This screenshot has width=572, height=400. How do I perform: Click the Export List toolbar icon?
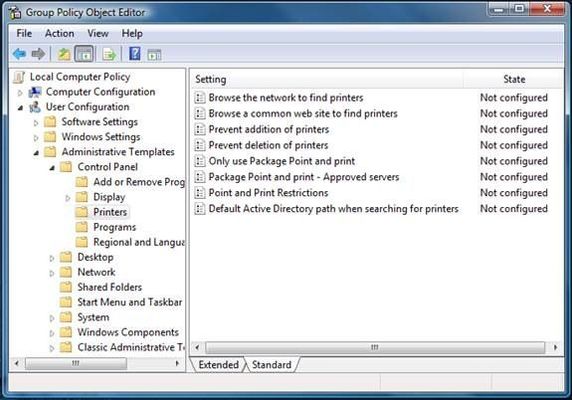[x=109, y=54]
